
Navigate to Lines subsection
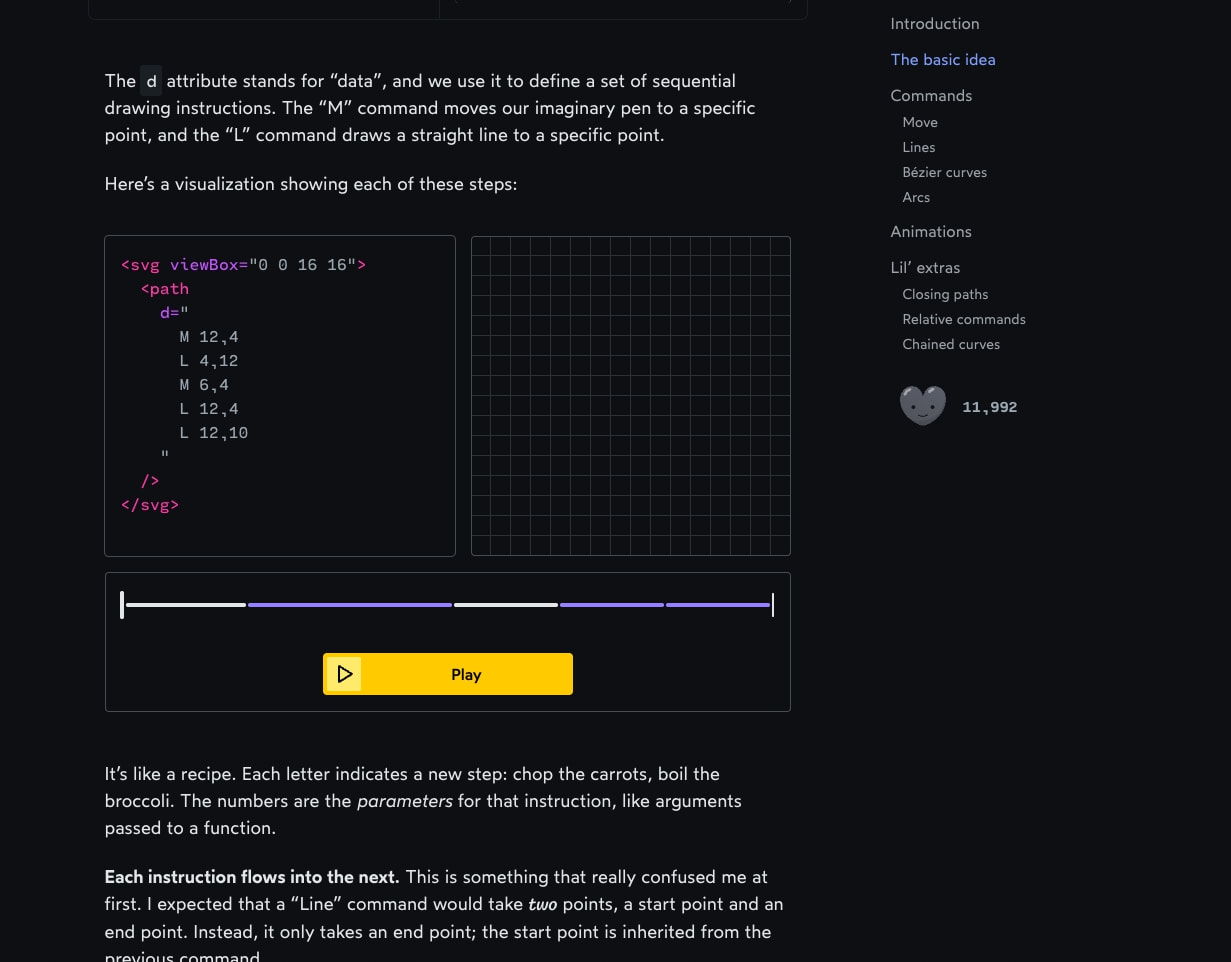[919, 147]
